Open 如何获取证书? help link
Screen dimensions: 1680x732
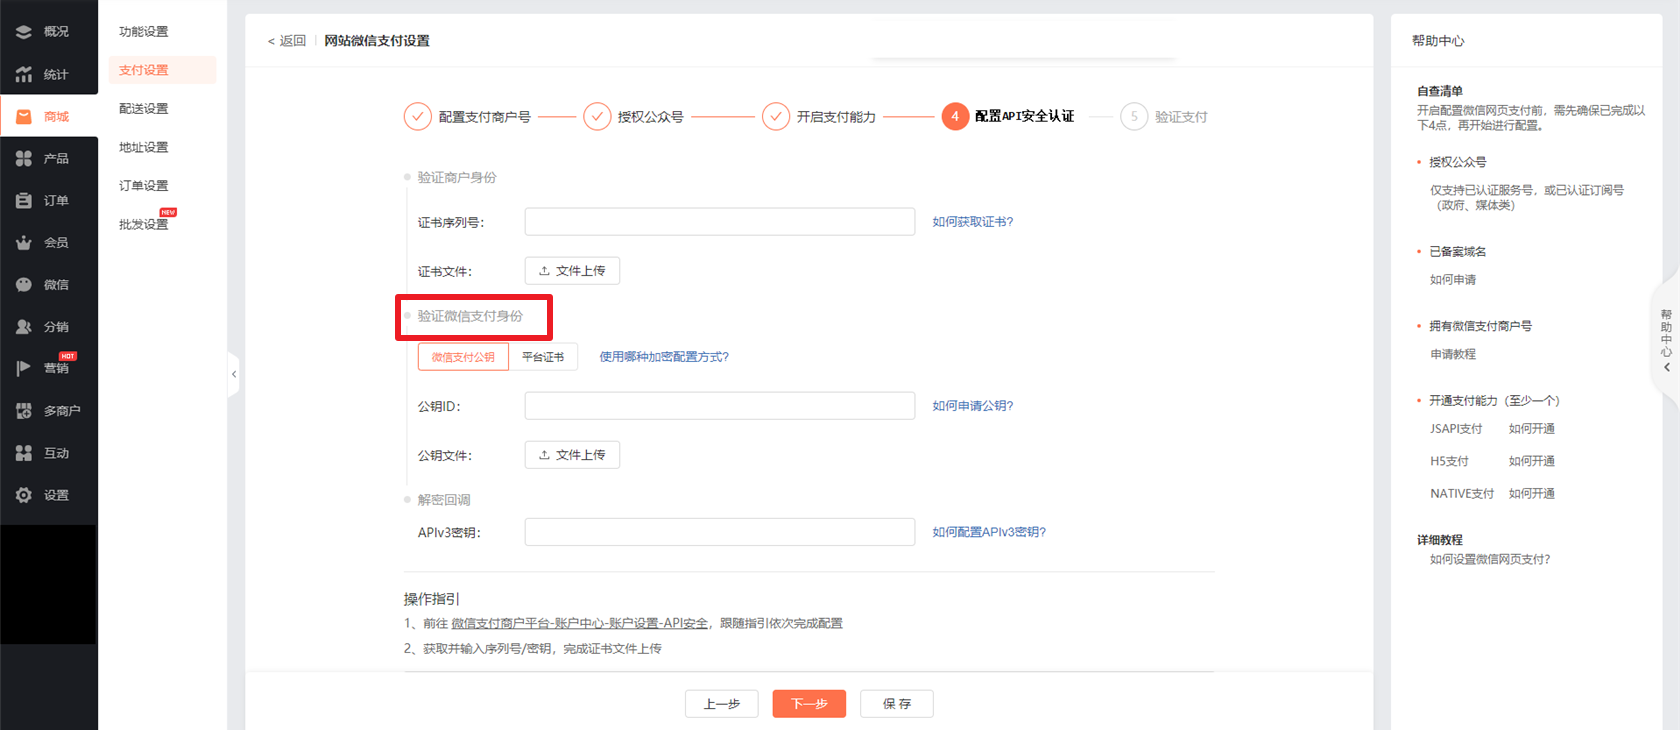point(973,222)
